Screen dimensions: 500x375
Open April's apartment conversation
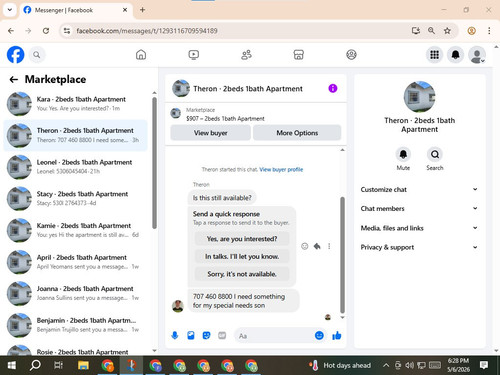pyautogui.click(x=76, y=262)
